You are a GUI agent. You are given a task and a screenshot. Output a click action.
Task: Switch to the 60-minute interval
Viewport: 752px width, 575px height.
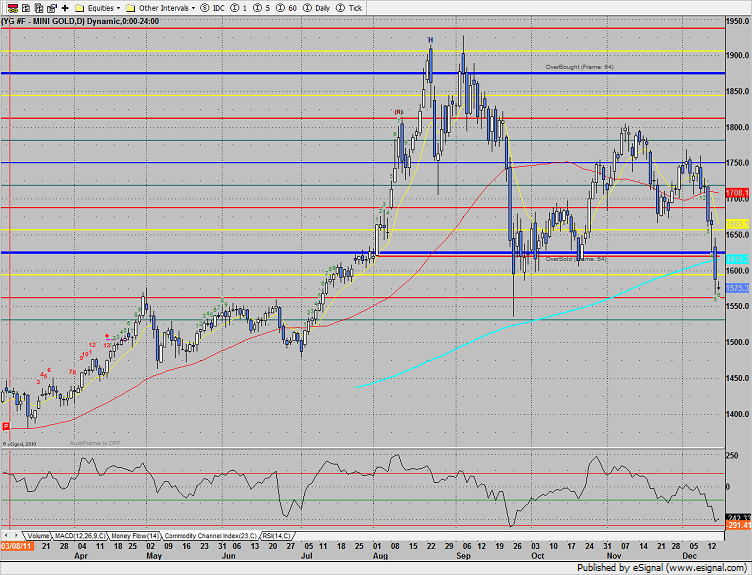(286, 8)
